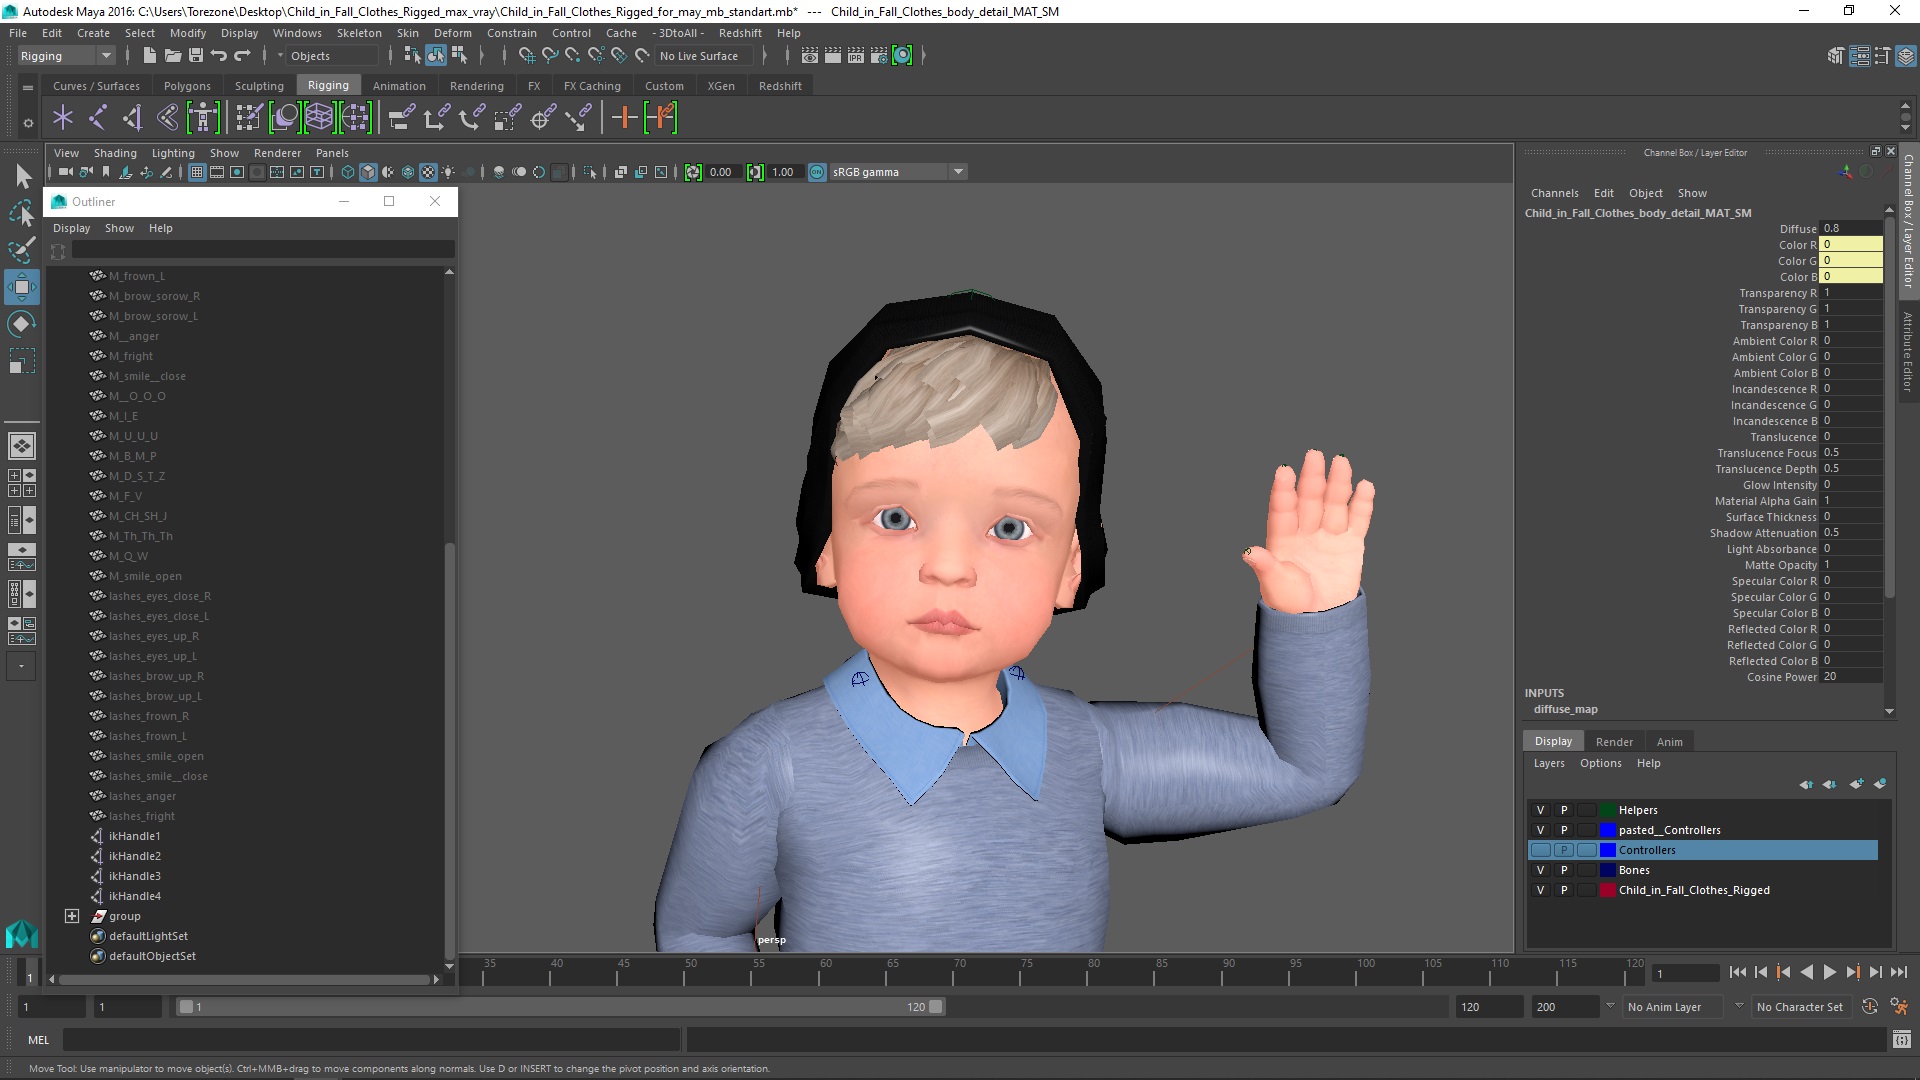
Task: Toggle visibility V for Controllers layer
Action: click(x=1539, y=849)
